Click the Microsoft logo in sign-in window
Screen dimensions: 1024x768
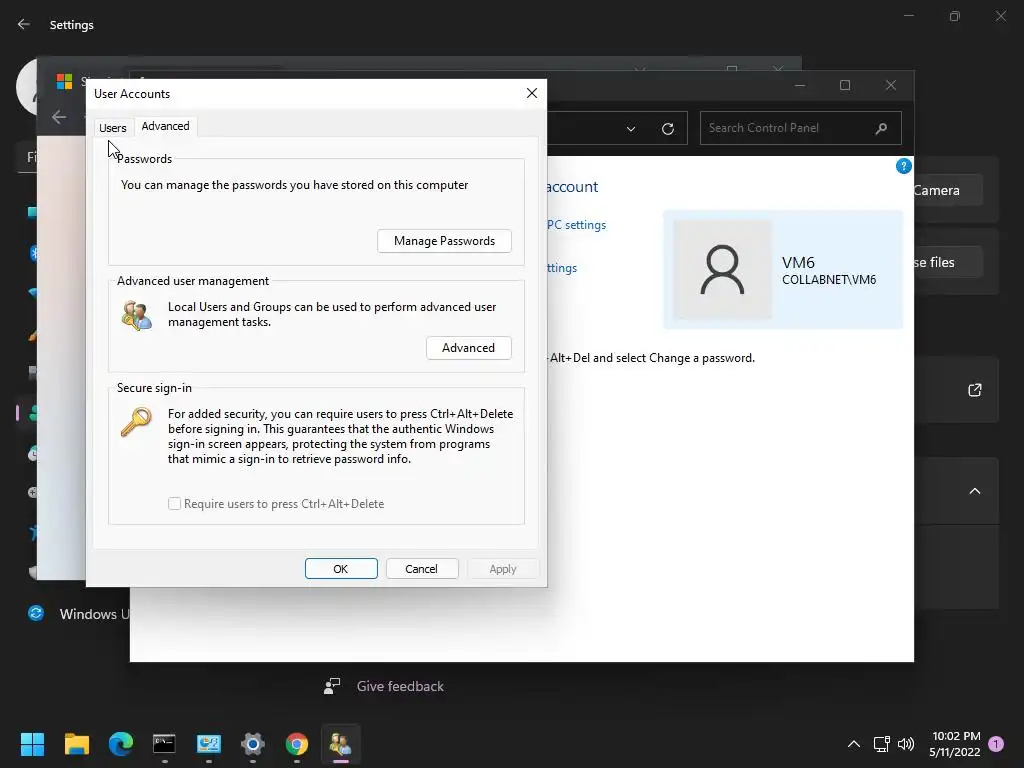click(x=64, y=82)
